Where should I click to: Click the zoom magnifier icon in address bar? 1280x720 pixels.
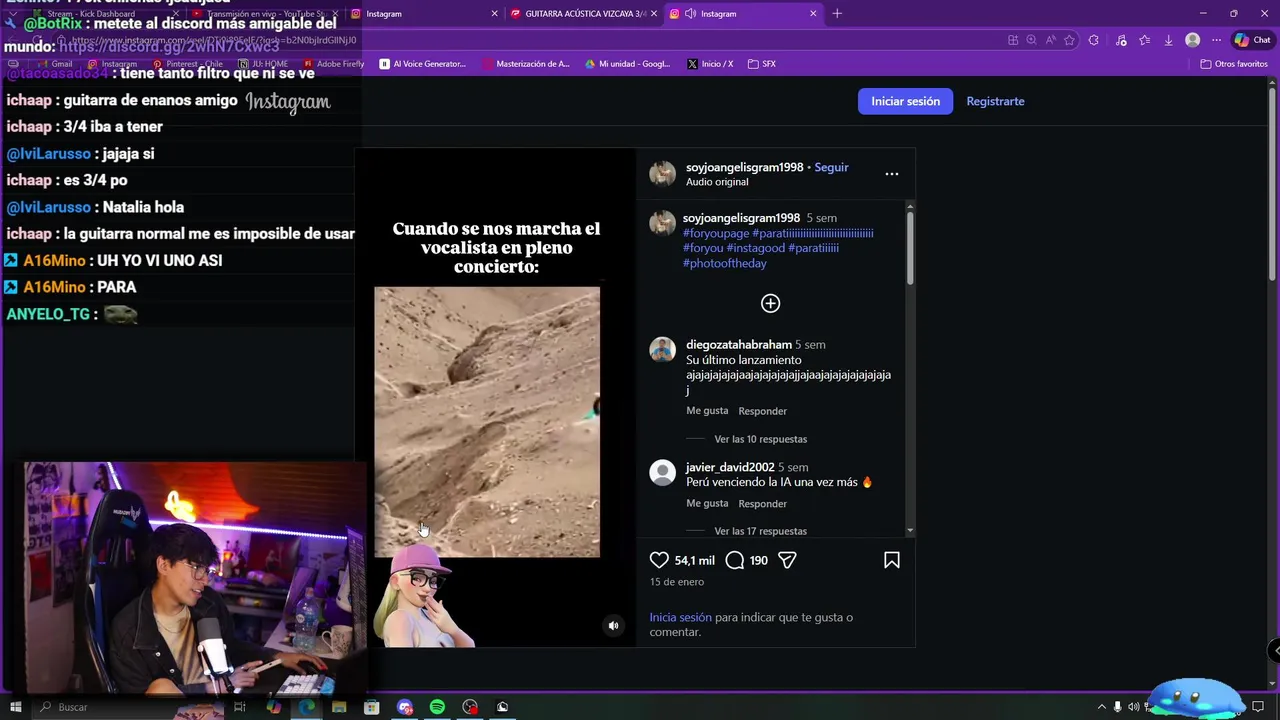[x=1031, y=40]
